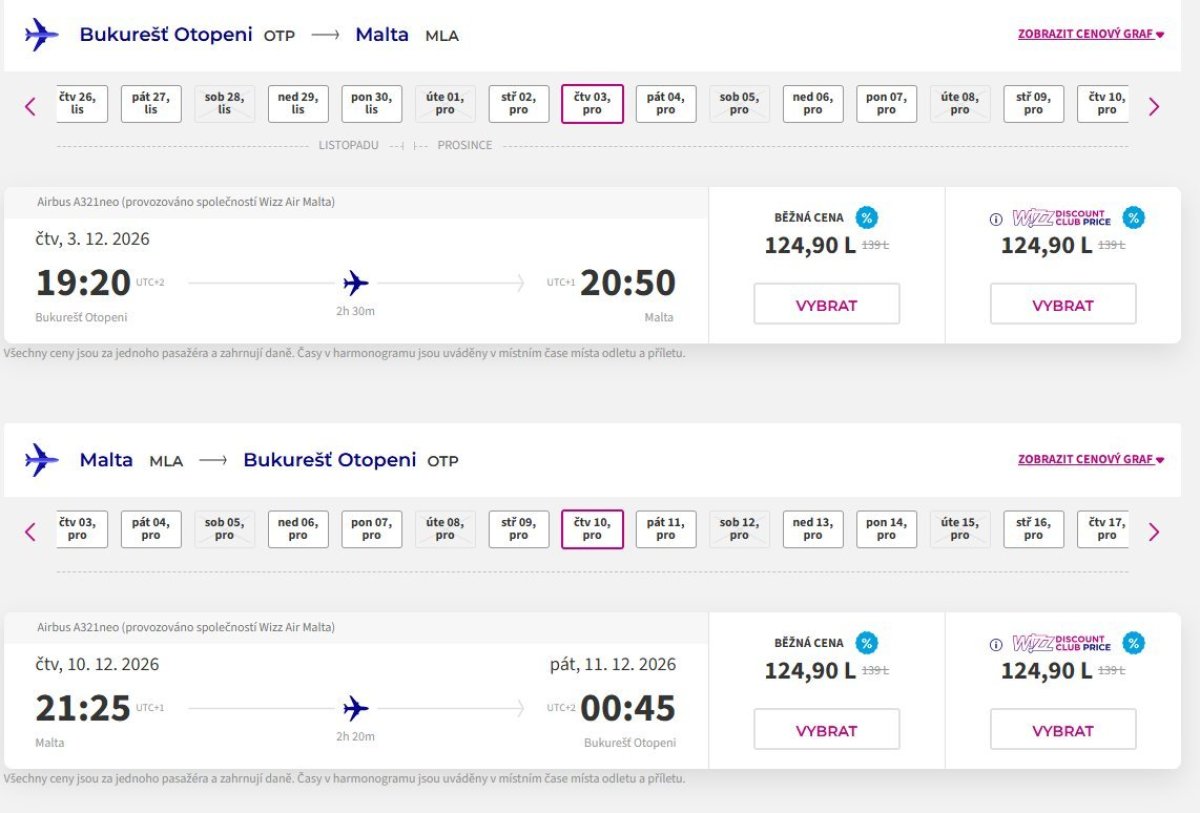Choose return Běžná cena with Vybrat
The image size is (1200, 813).
[x=827, y=730]
